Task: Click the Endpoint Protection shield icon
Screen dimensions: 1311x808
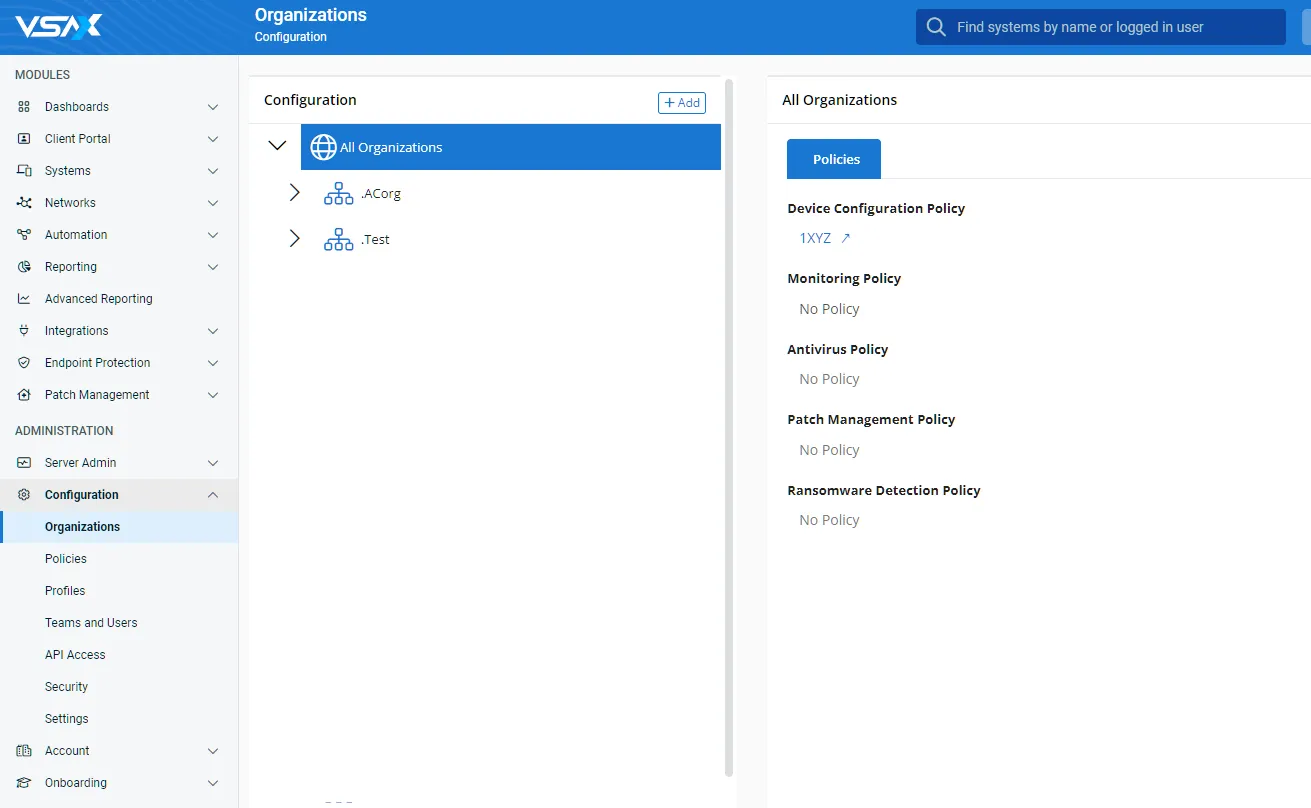Action: pyautogui.click(x=24, y=363)
